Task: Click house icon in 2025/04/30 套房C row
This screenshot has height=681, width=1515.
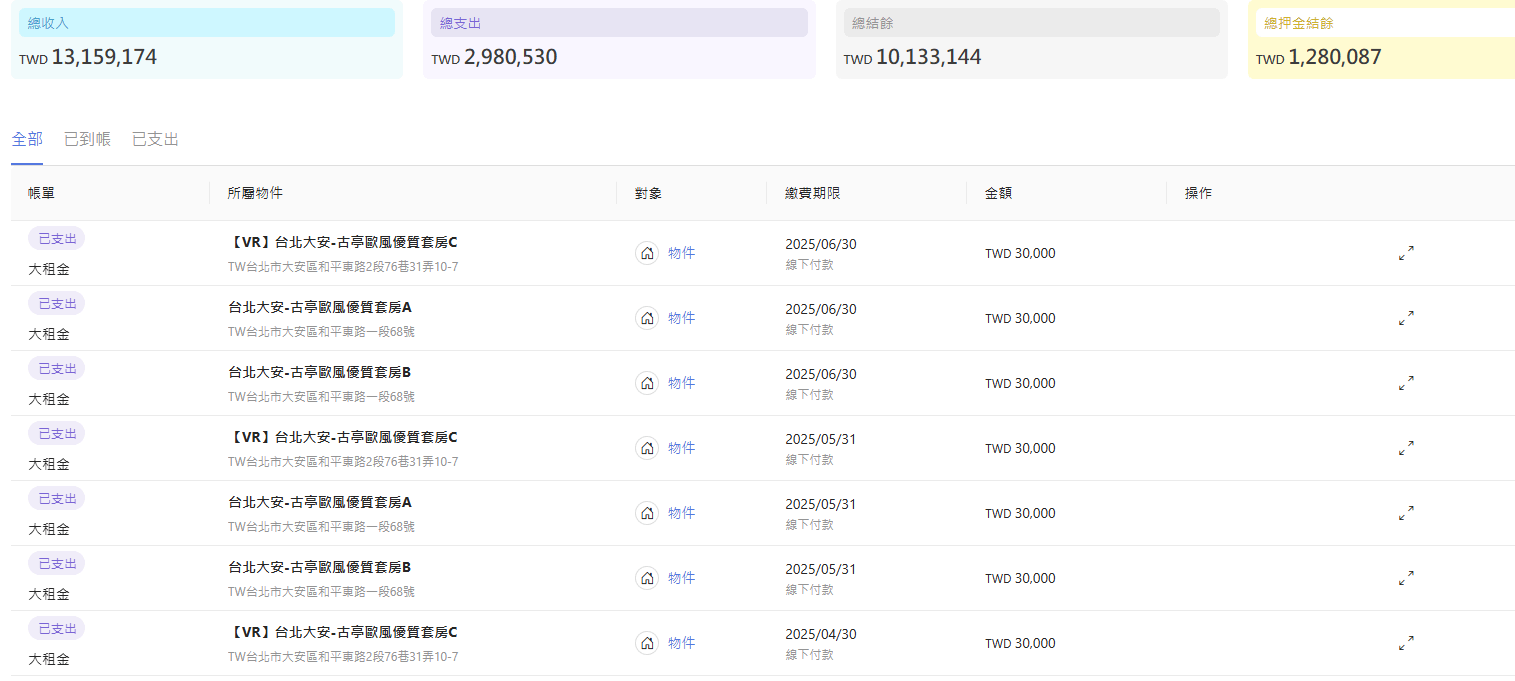Action: [x=647, y=643]
